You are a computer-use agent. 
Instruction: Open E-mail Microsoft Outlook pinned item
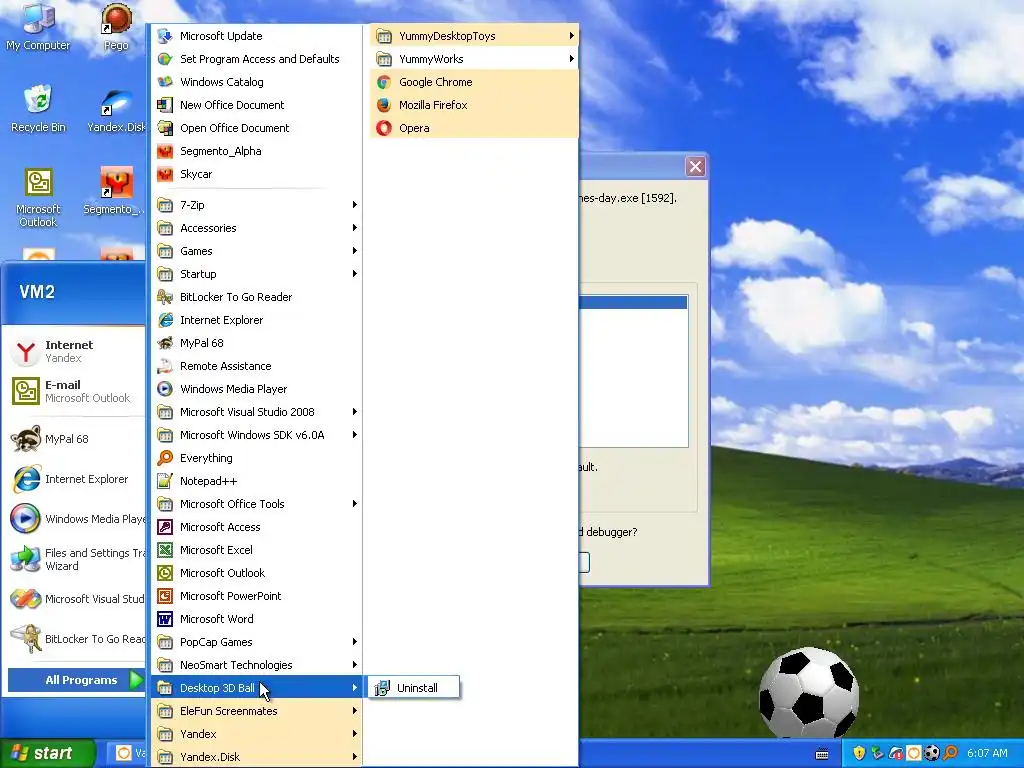click(x=75, y=391)
